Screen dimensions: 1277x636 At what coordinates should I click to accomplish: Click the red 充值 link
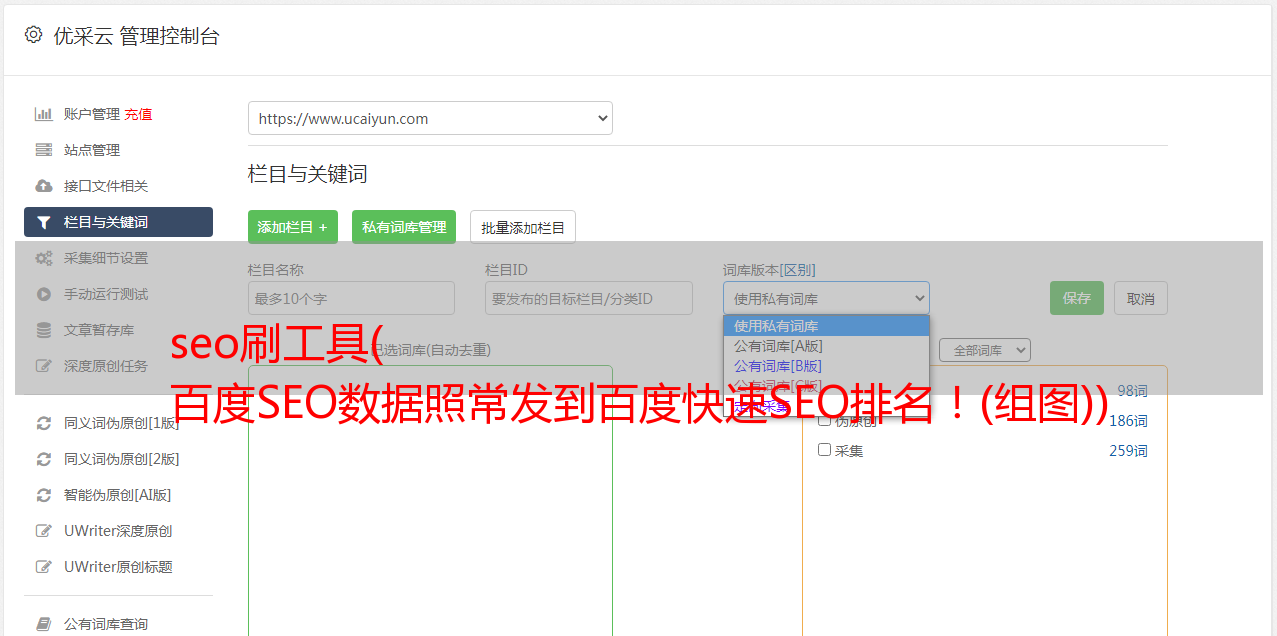pos(138,114)
